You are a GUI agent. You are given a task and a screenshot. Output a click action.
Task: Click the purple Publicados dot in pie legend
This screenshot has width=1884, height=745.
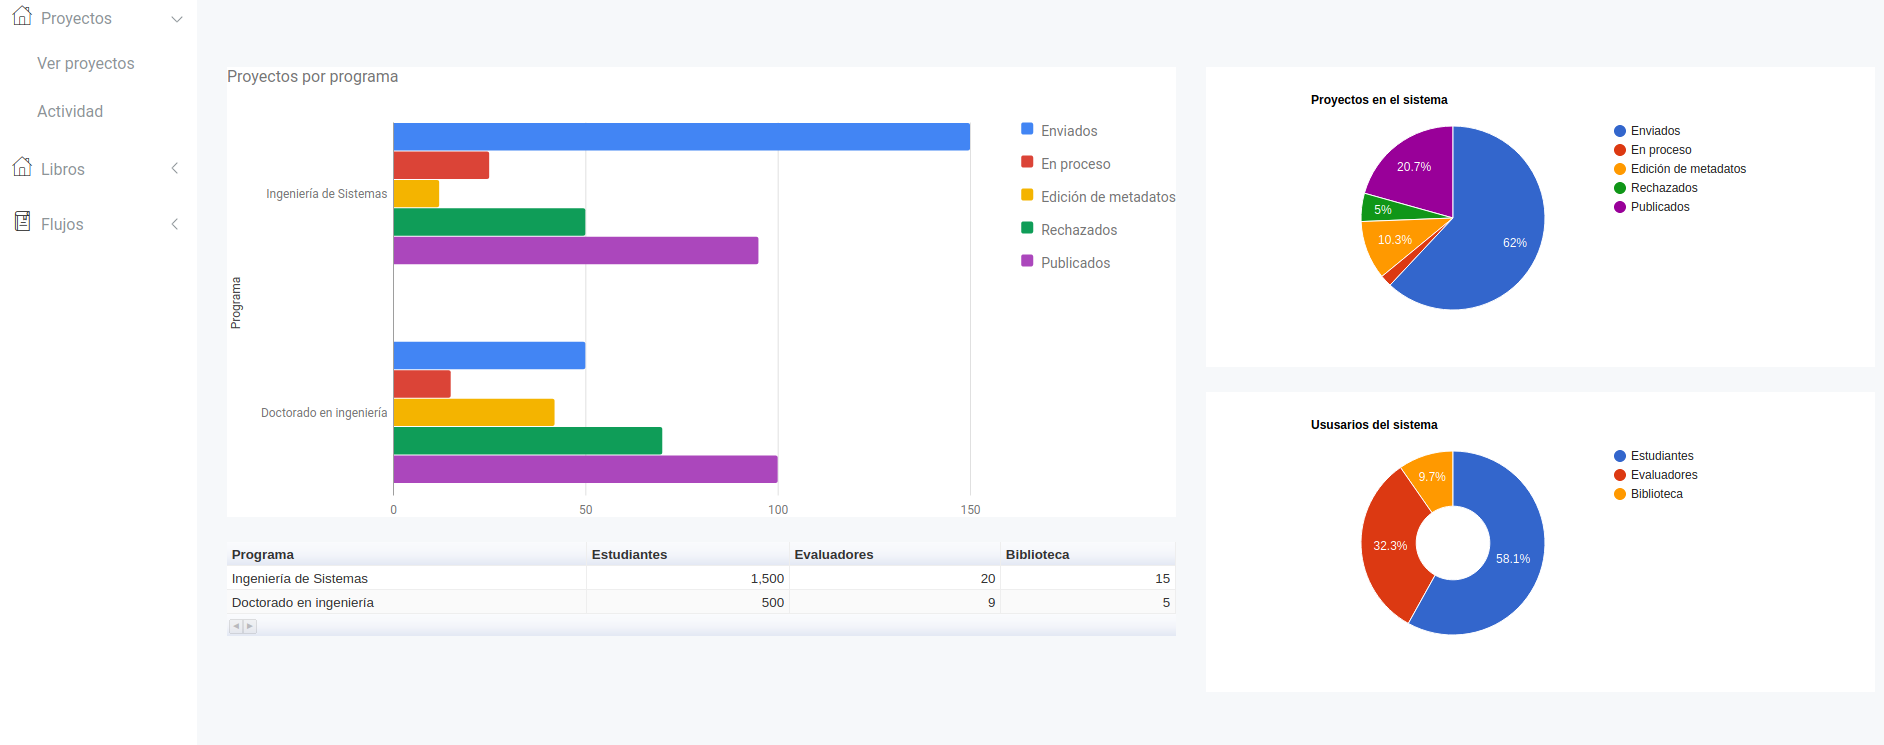point(1619,207)
